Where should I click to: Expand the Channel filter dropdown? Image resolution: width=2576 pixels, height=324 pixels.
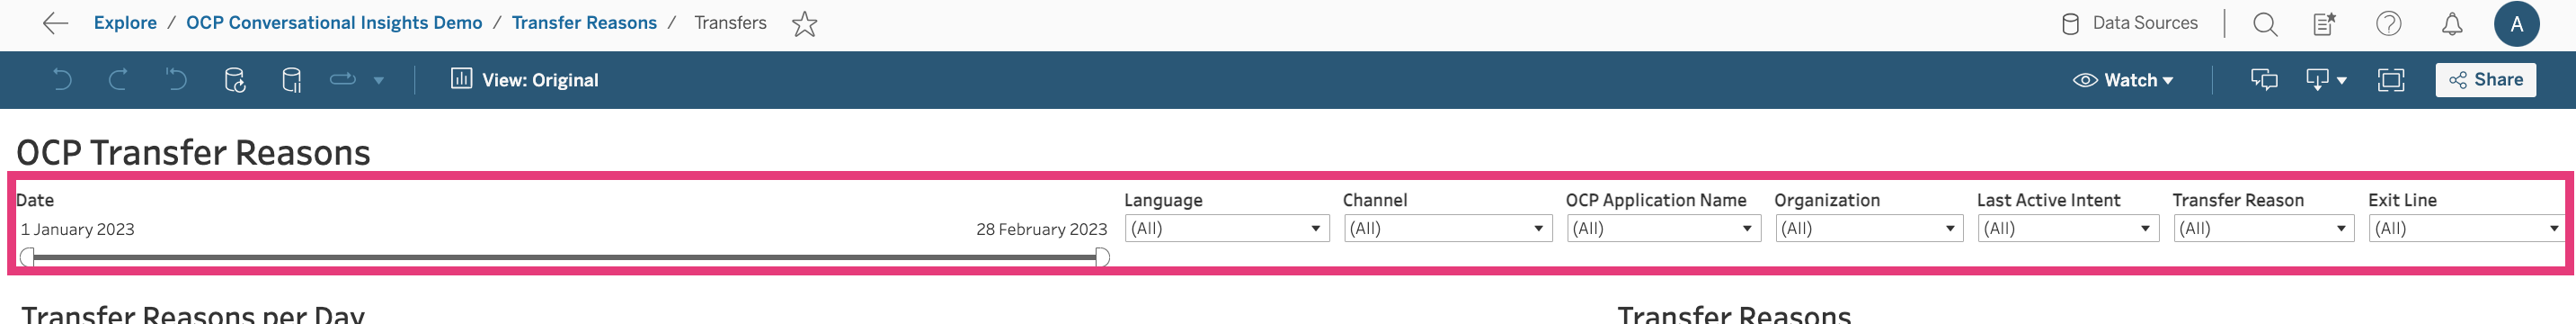pos(1447,229)
